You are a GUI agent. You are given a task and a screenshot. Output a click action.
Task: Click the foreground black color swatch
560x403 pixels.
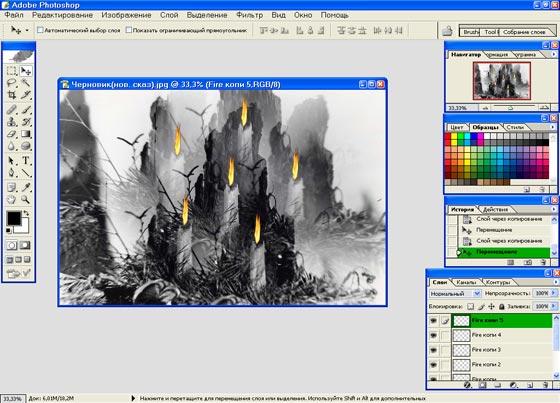(x=13, y=218)
